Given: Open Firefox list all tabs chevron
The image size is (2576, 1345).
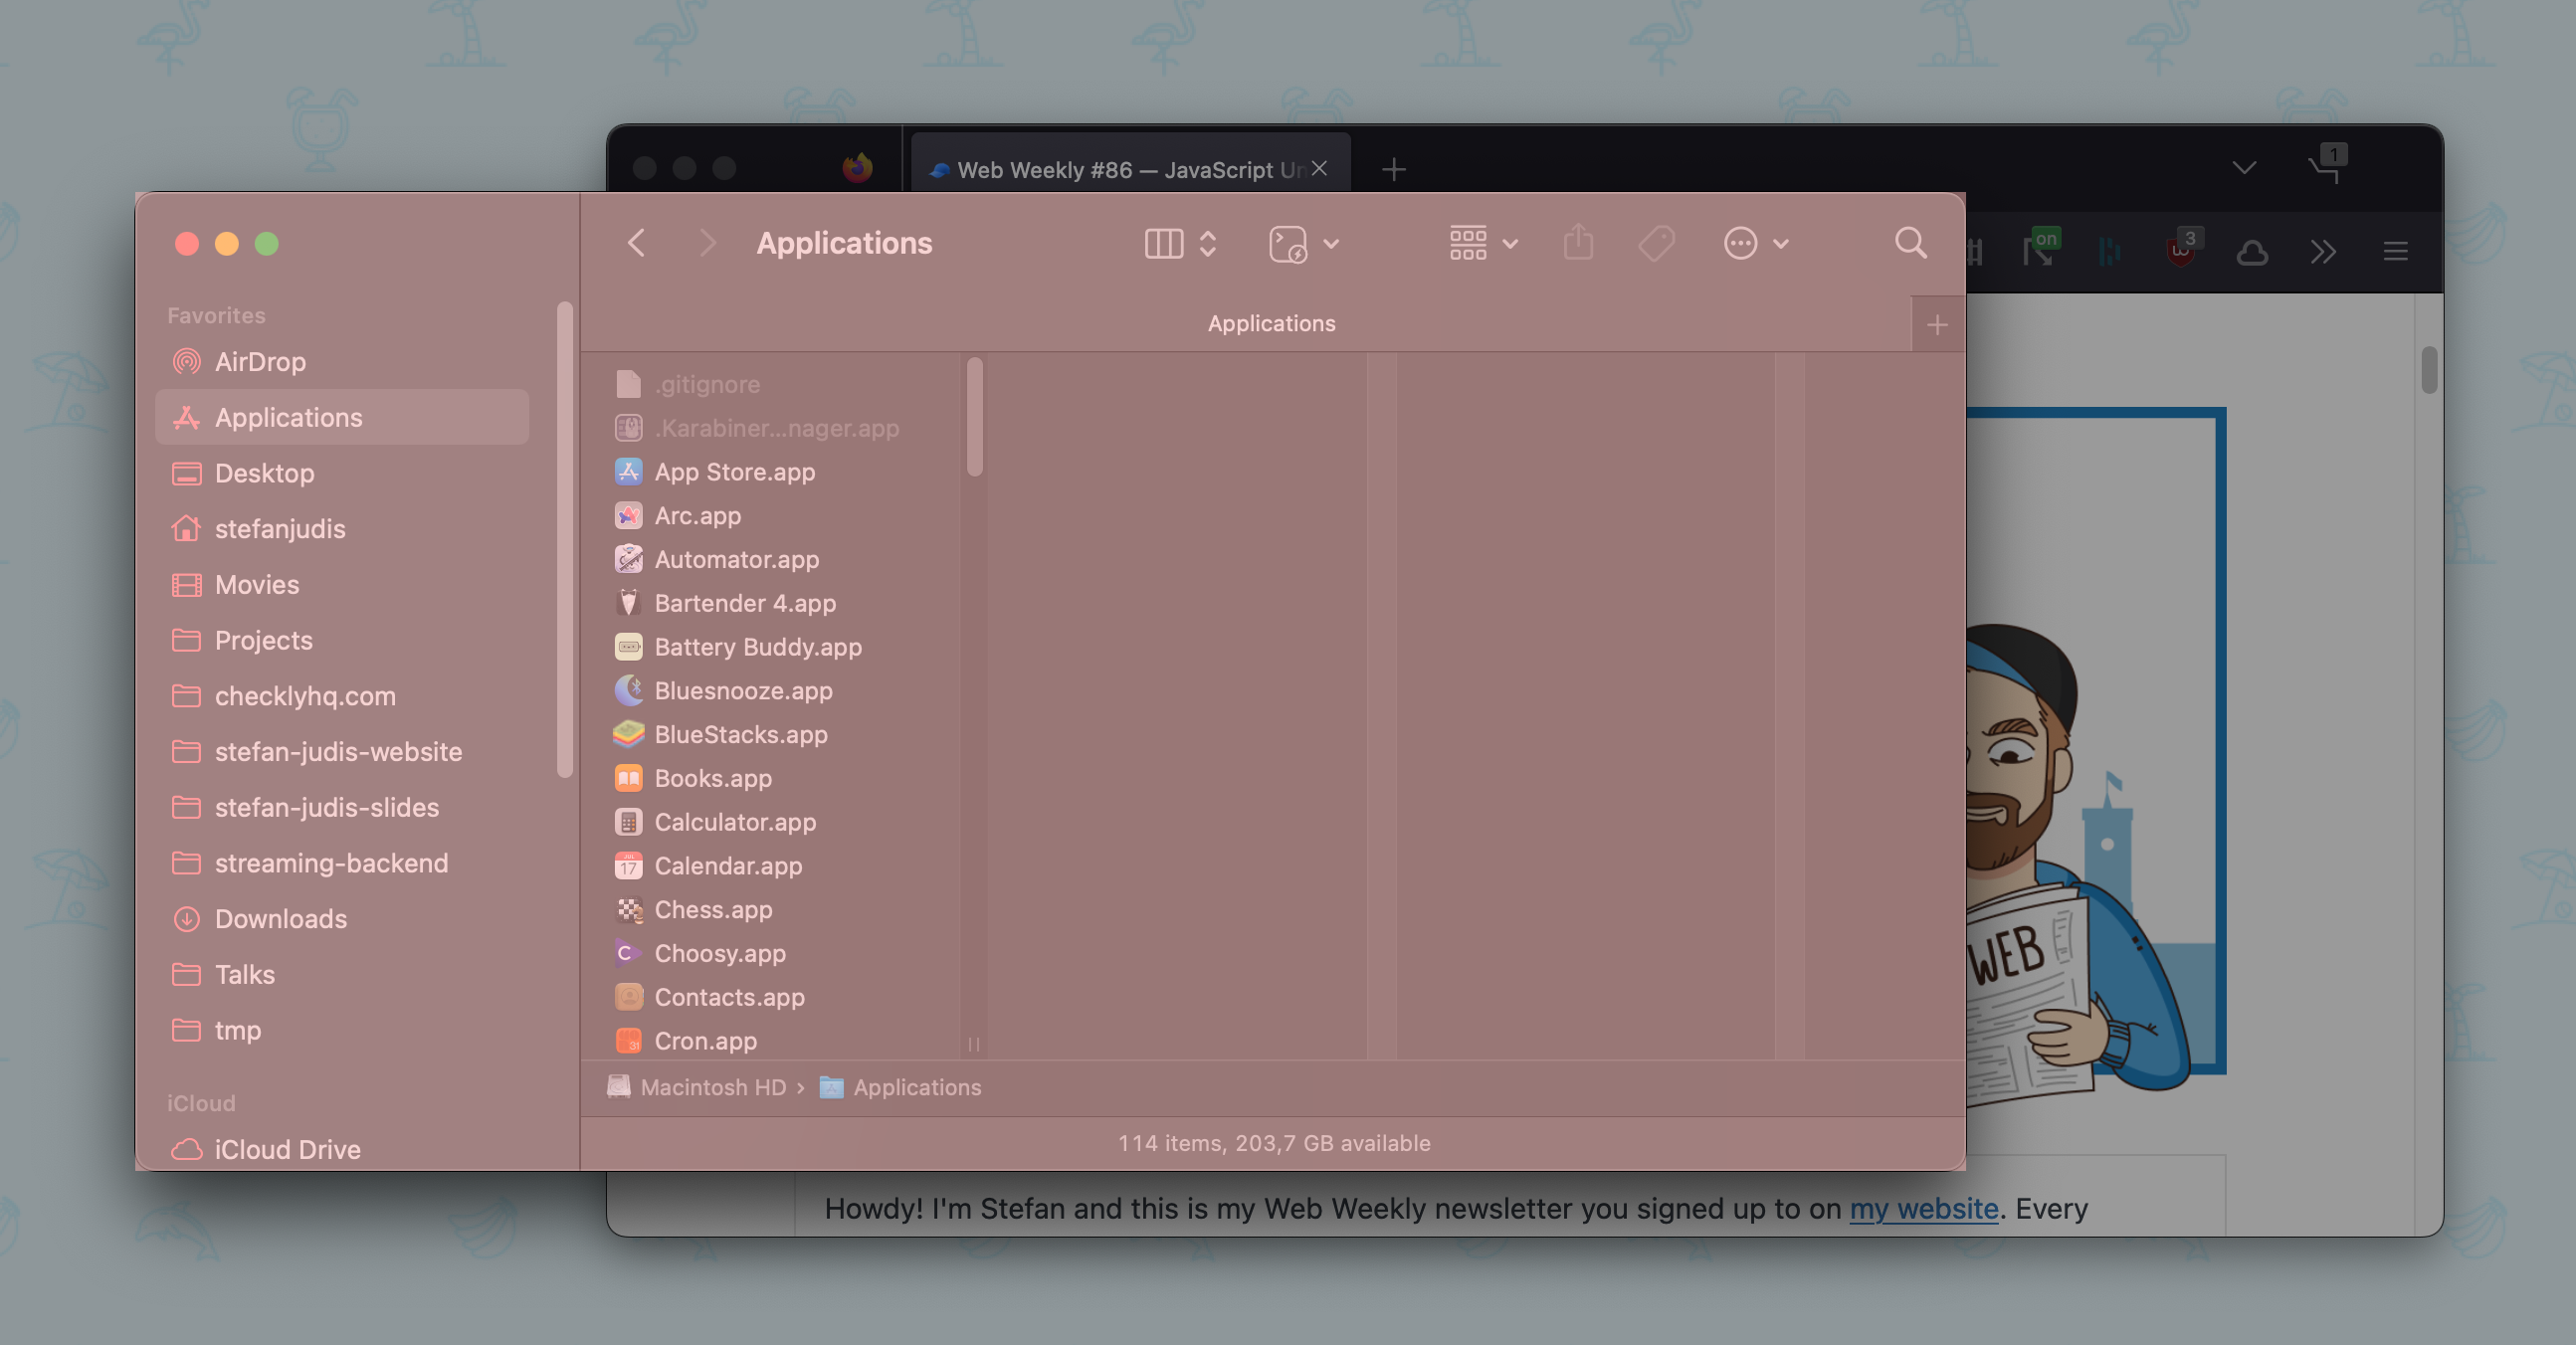Looking at the screenshot, I should (2244, 168).
